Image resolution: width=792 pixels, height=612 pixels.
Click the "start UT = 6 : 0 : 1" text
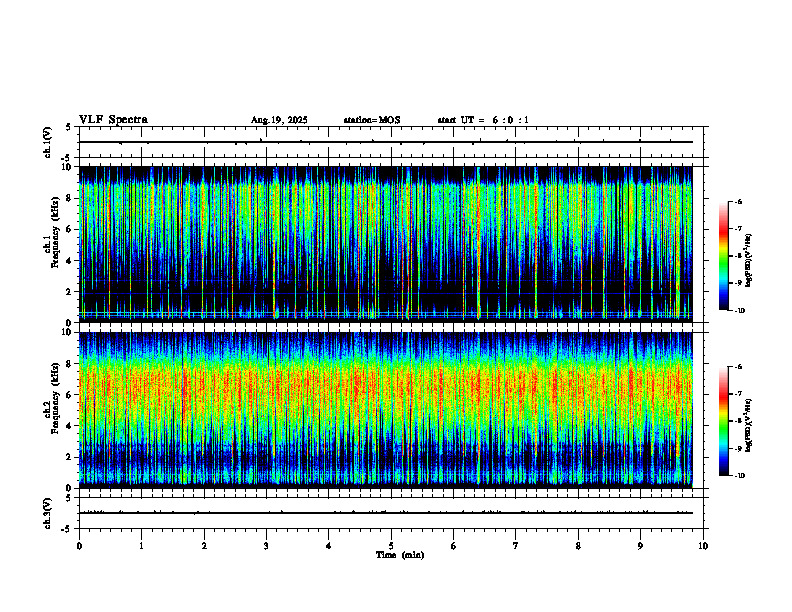(x=483, y=120)
